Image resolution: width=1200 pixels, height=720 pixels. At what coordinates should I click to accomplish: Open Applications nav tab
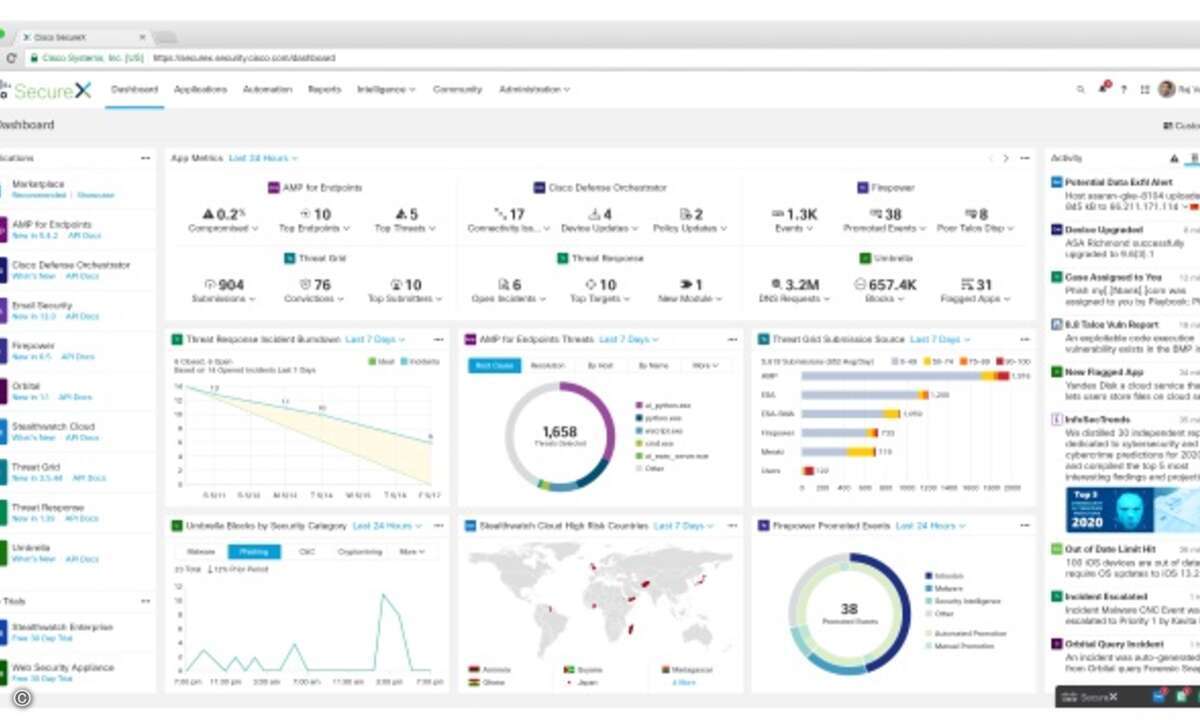coord(200,89)
